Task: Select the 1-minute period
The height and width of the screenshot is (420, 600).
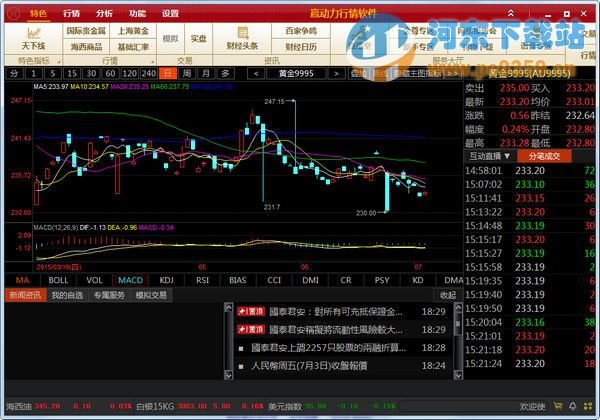Action: tap(34, 73)
